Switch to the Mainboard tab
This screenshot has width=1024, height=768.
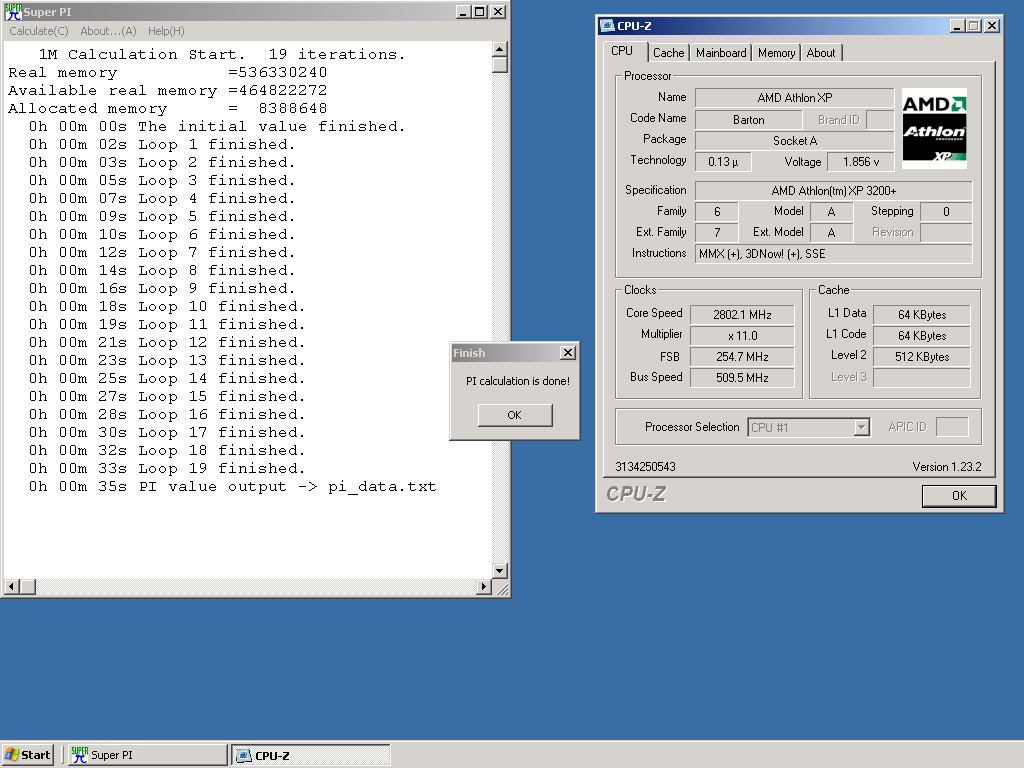pos(721,53)
